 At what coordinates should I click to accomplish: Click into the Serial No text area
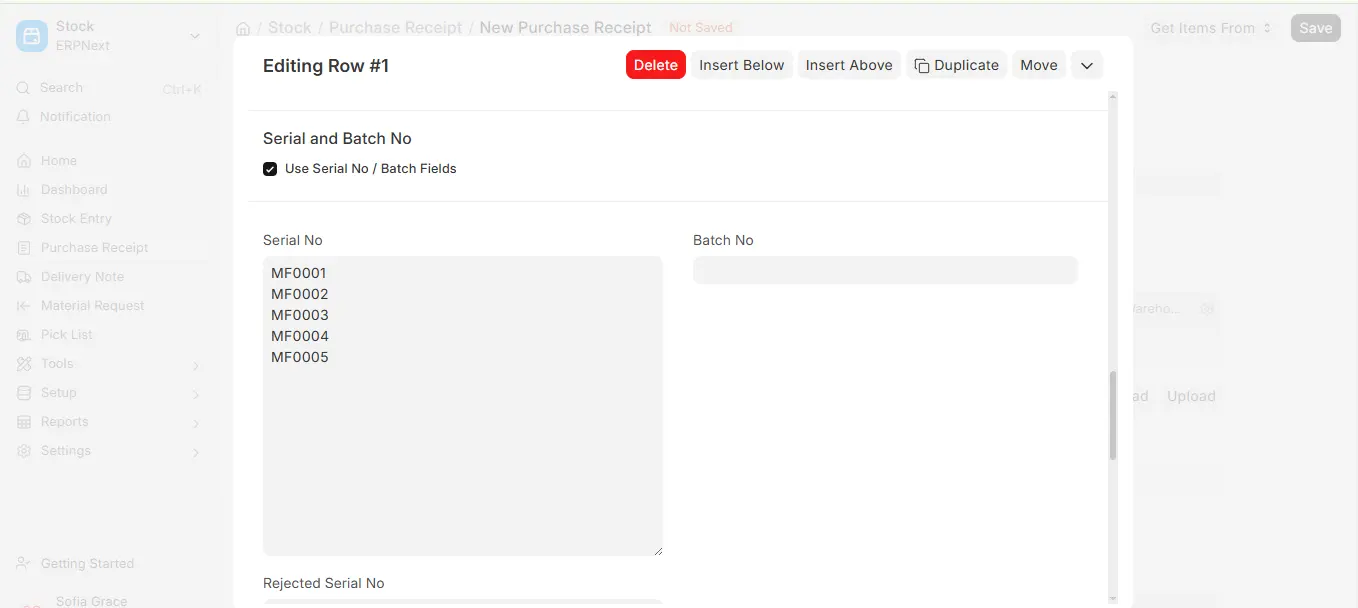tap(463, 406)
